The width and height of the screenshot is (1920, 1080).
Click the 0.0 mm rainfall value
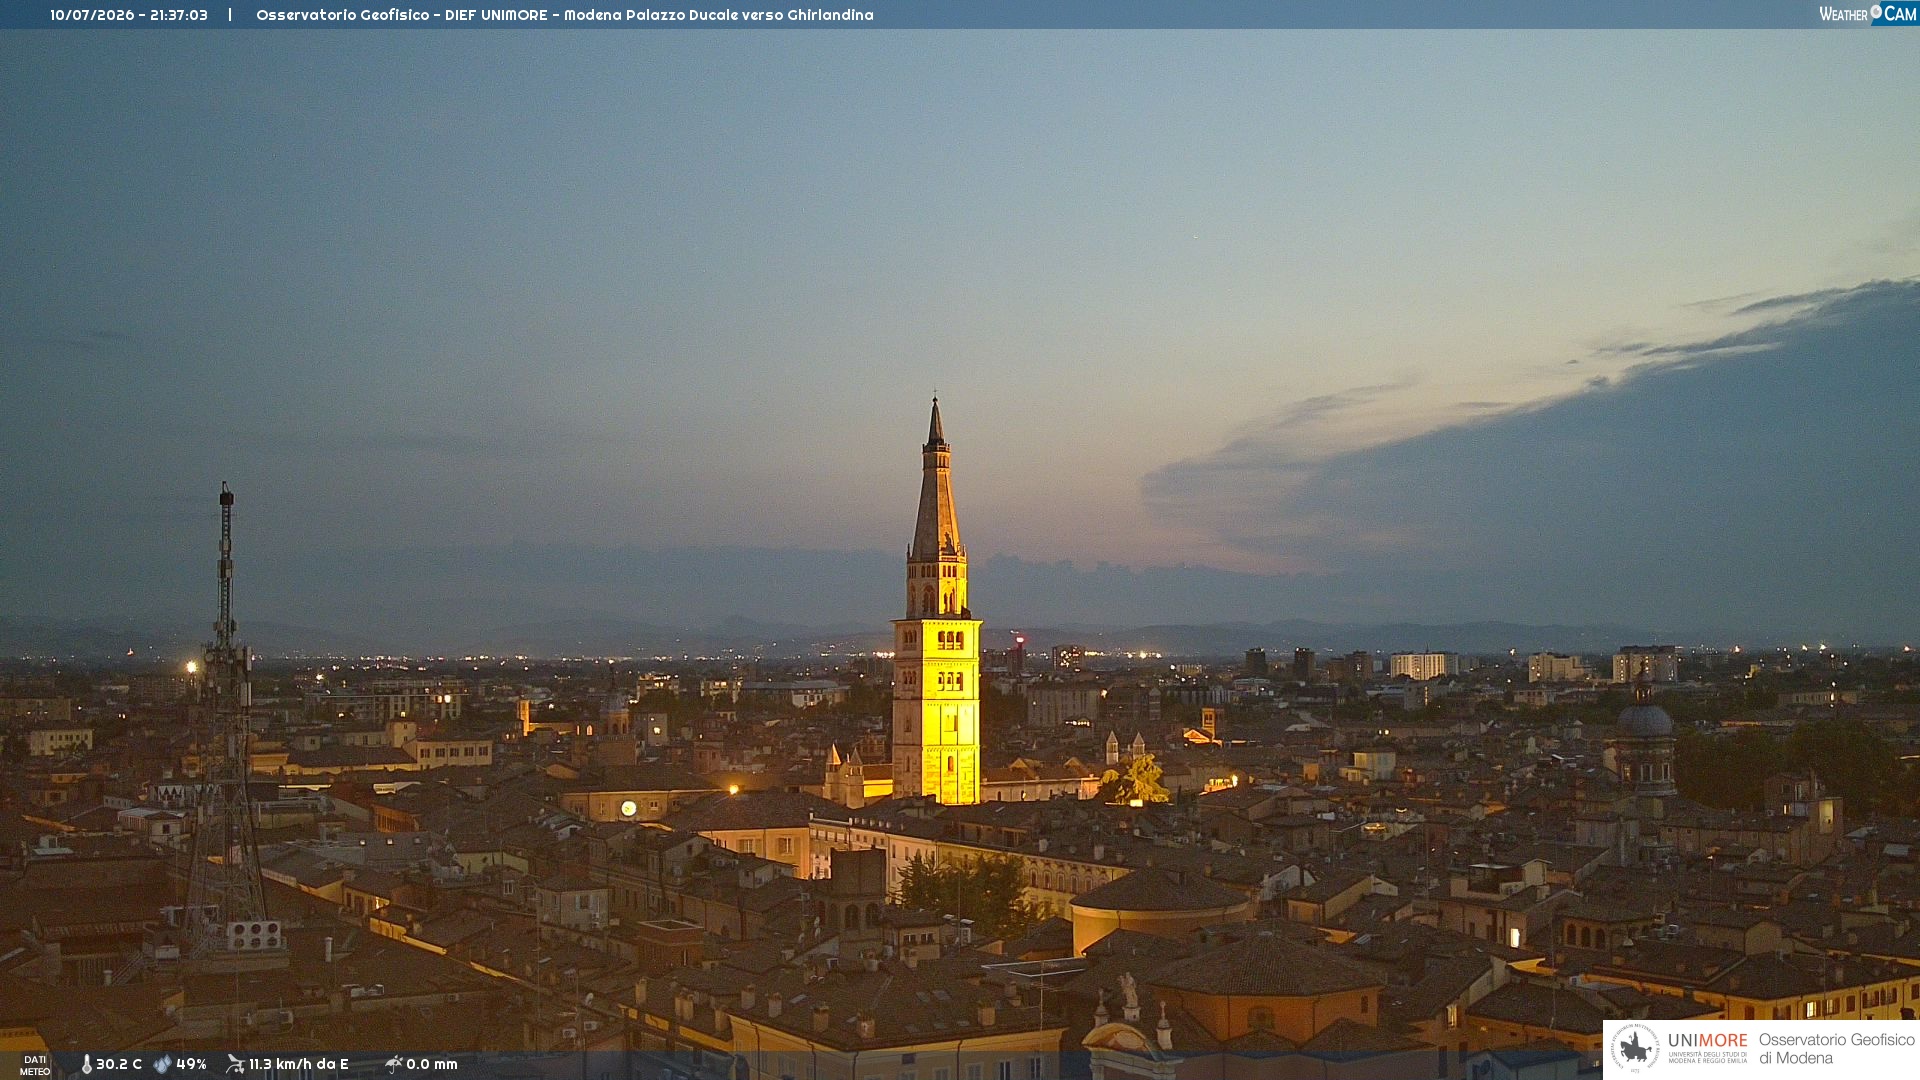(x=432, y=1064)
